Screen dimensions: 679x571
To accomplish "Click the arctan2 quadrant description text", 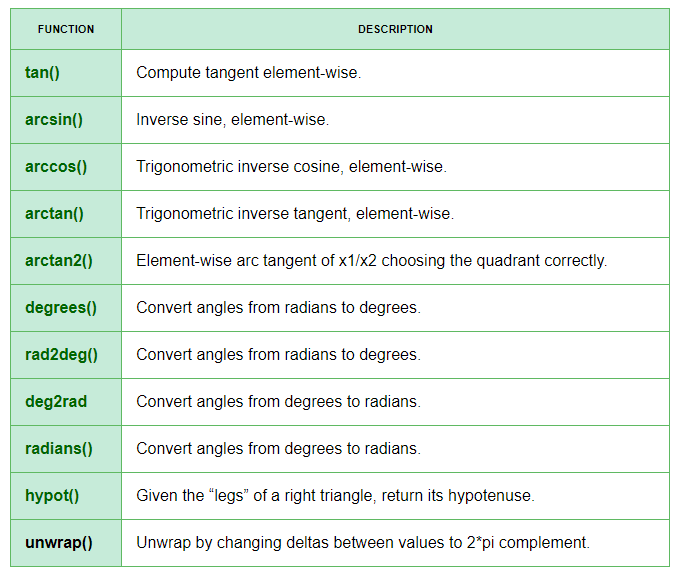I will [372, 261].
